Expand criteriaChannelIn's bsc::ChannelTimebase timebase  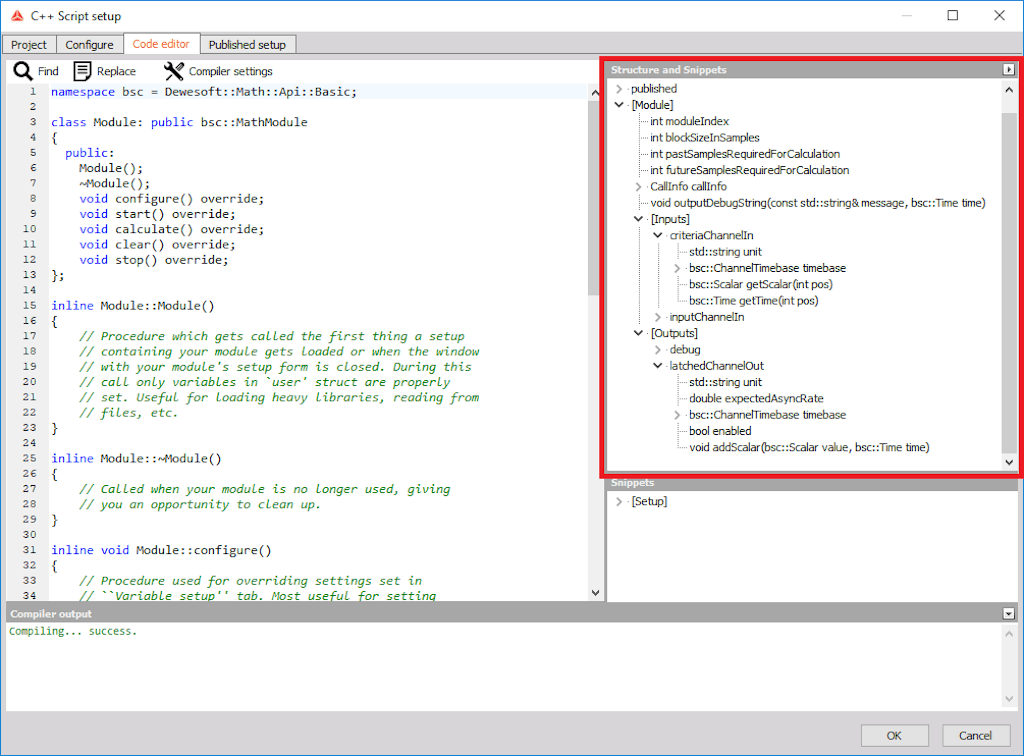click(x=677, y=268)
